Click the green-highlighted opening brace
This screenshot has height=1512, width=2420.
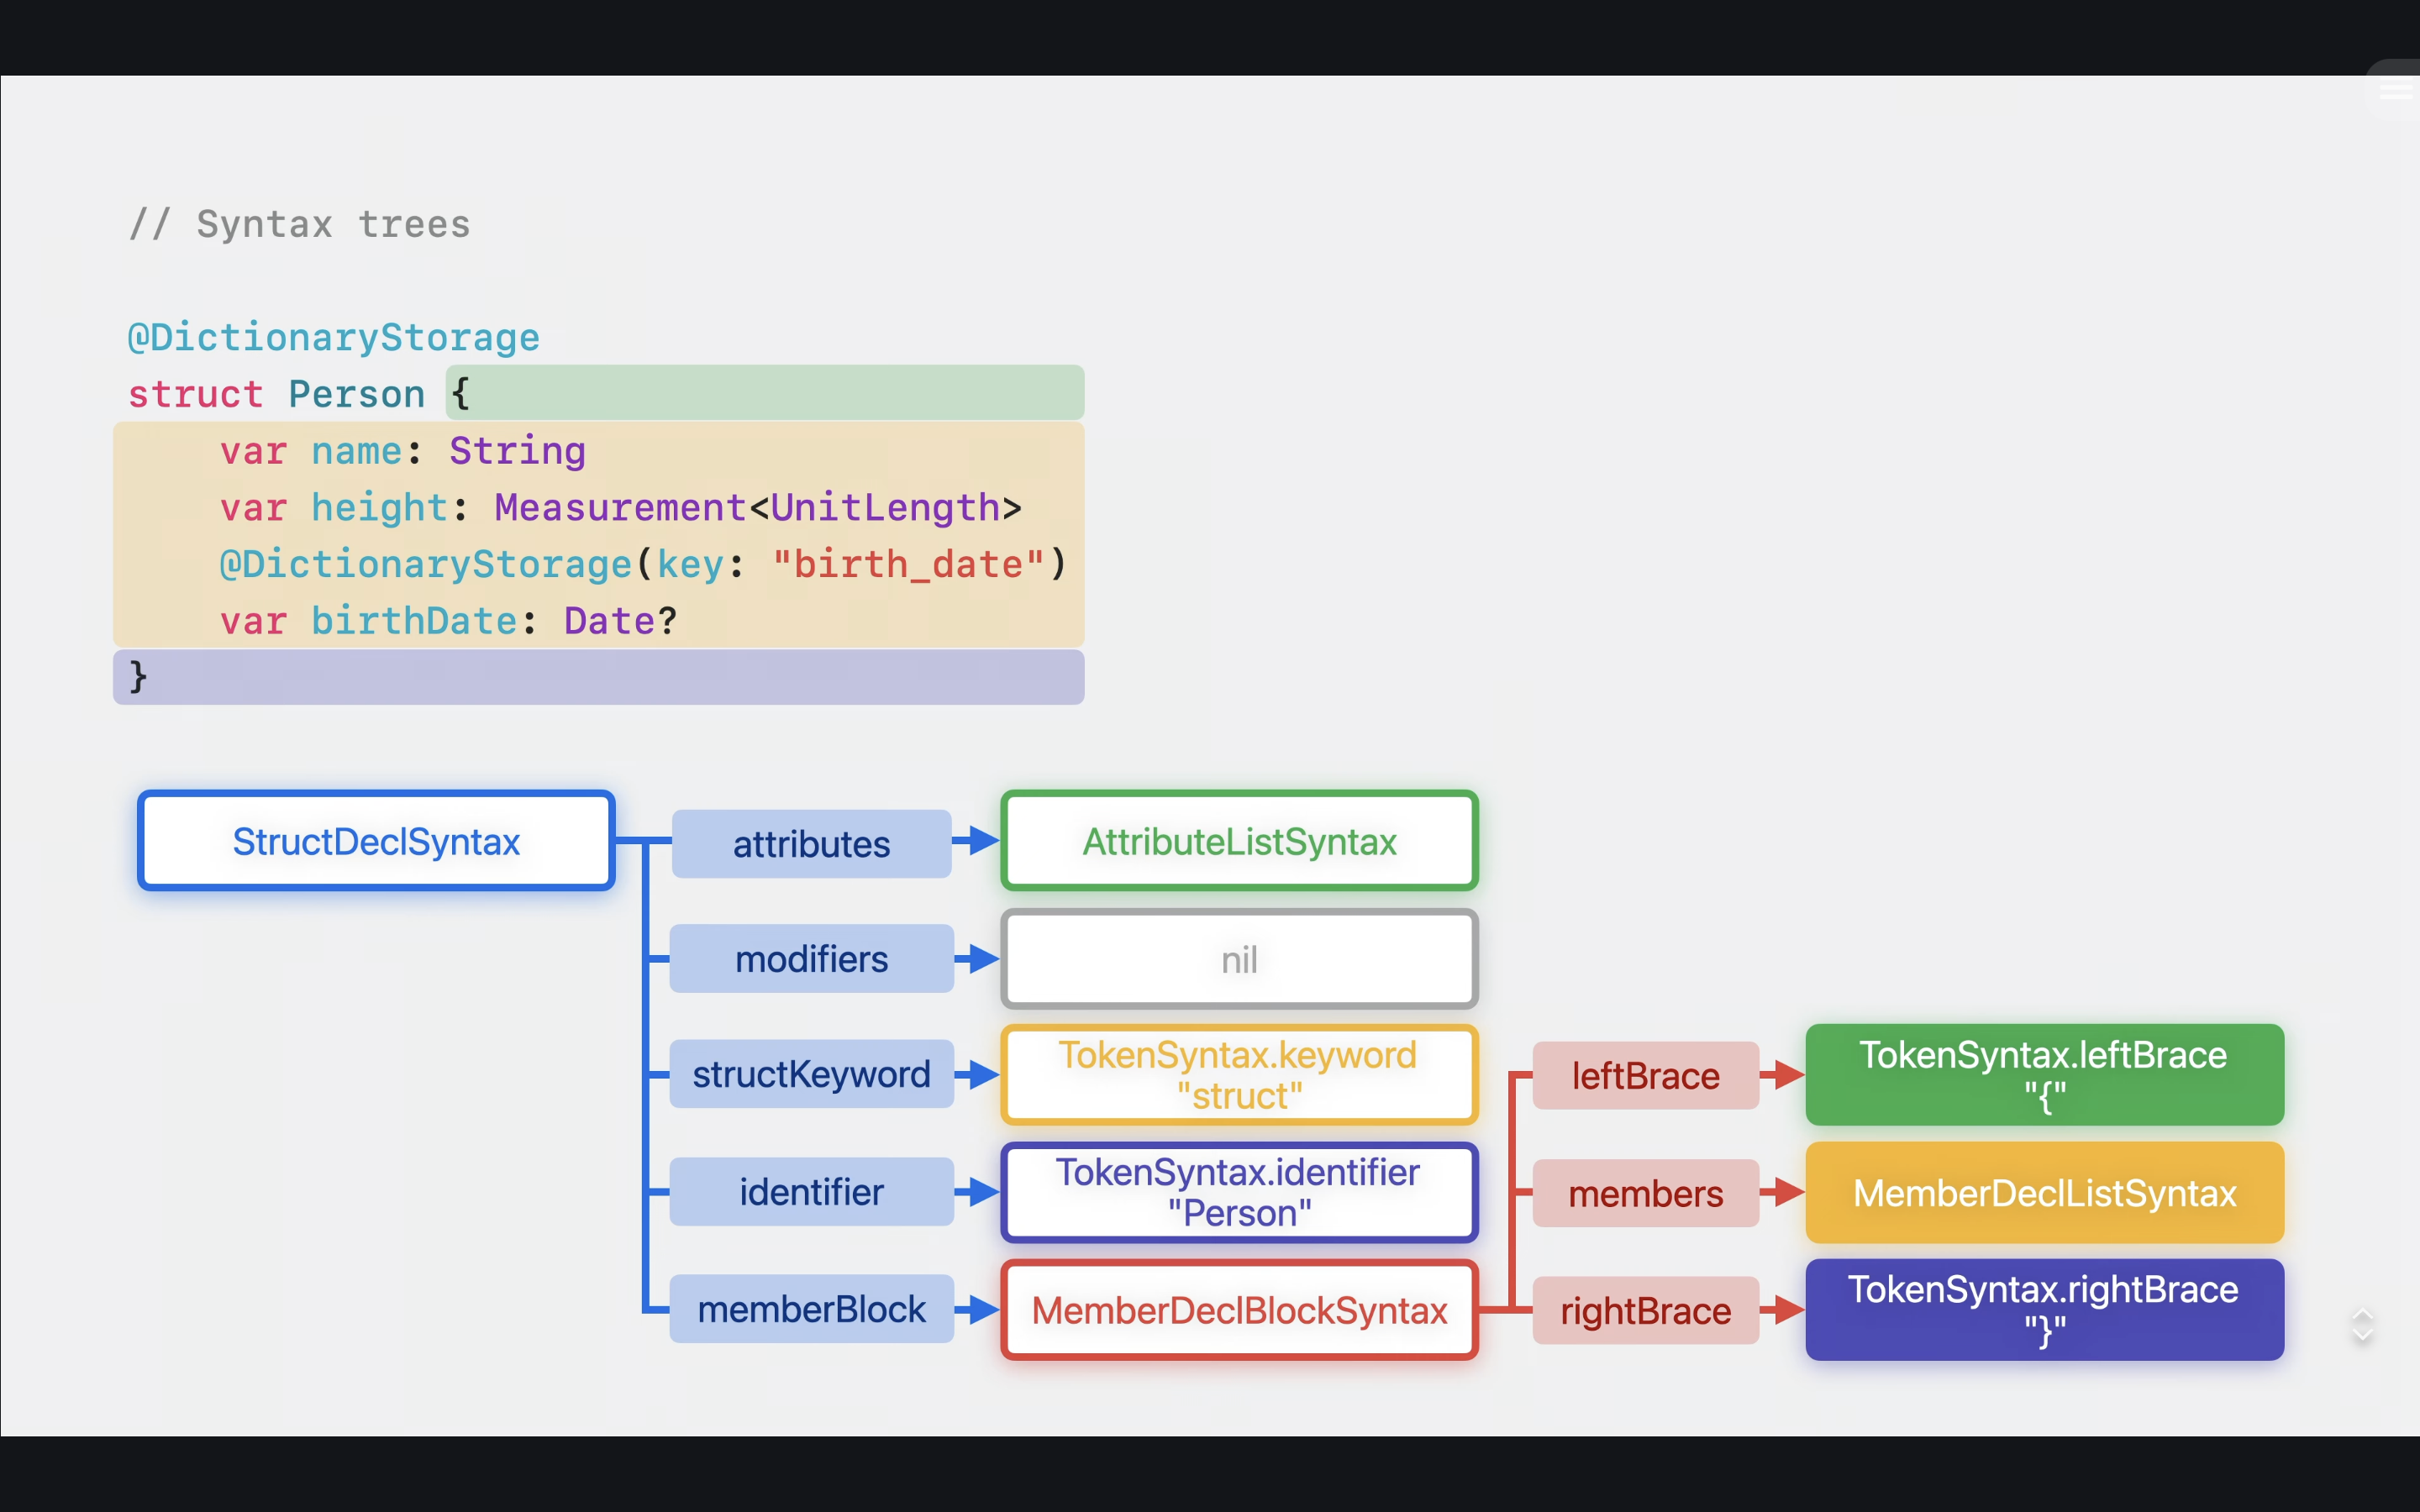click(460, 393)
